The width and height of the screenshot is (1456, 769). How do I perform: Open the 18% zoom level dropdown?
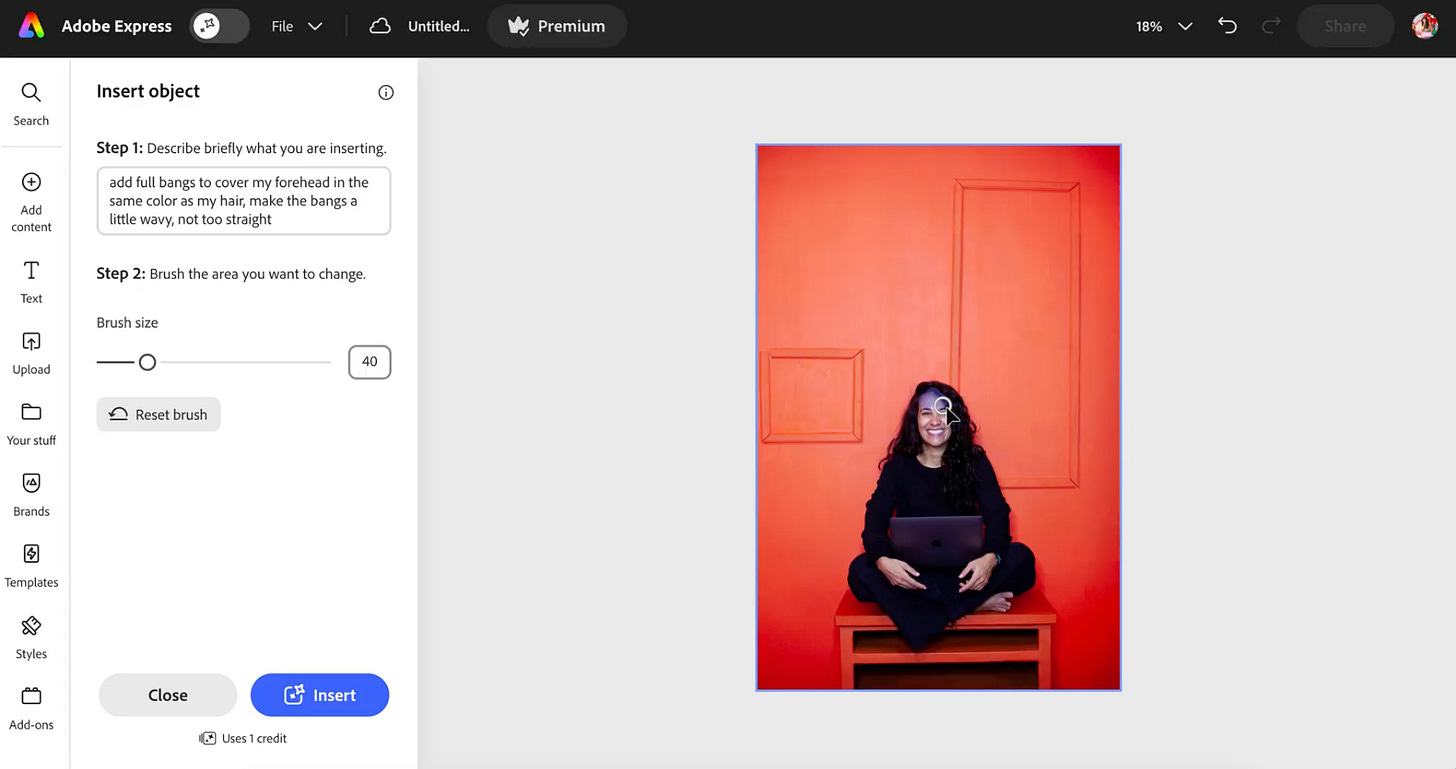coord(1164,26)
